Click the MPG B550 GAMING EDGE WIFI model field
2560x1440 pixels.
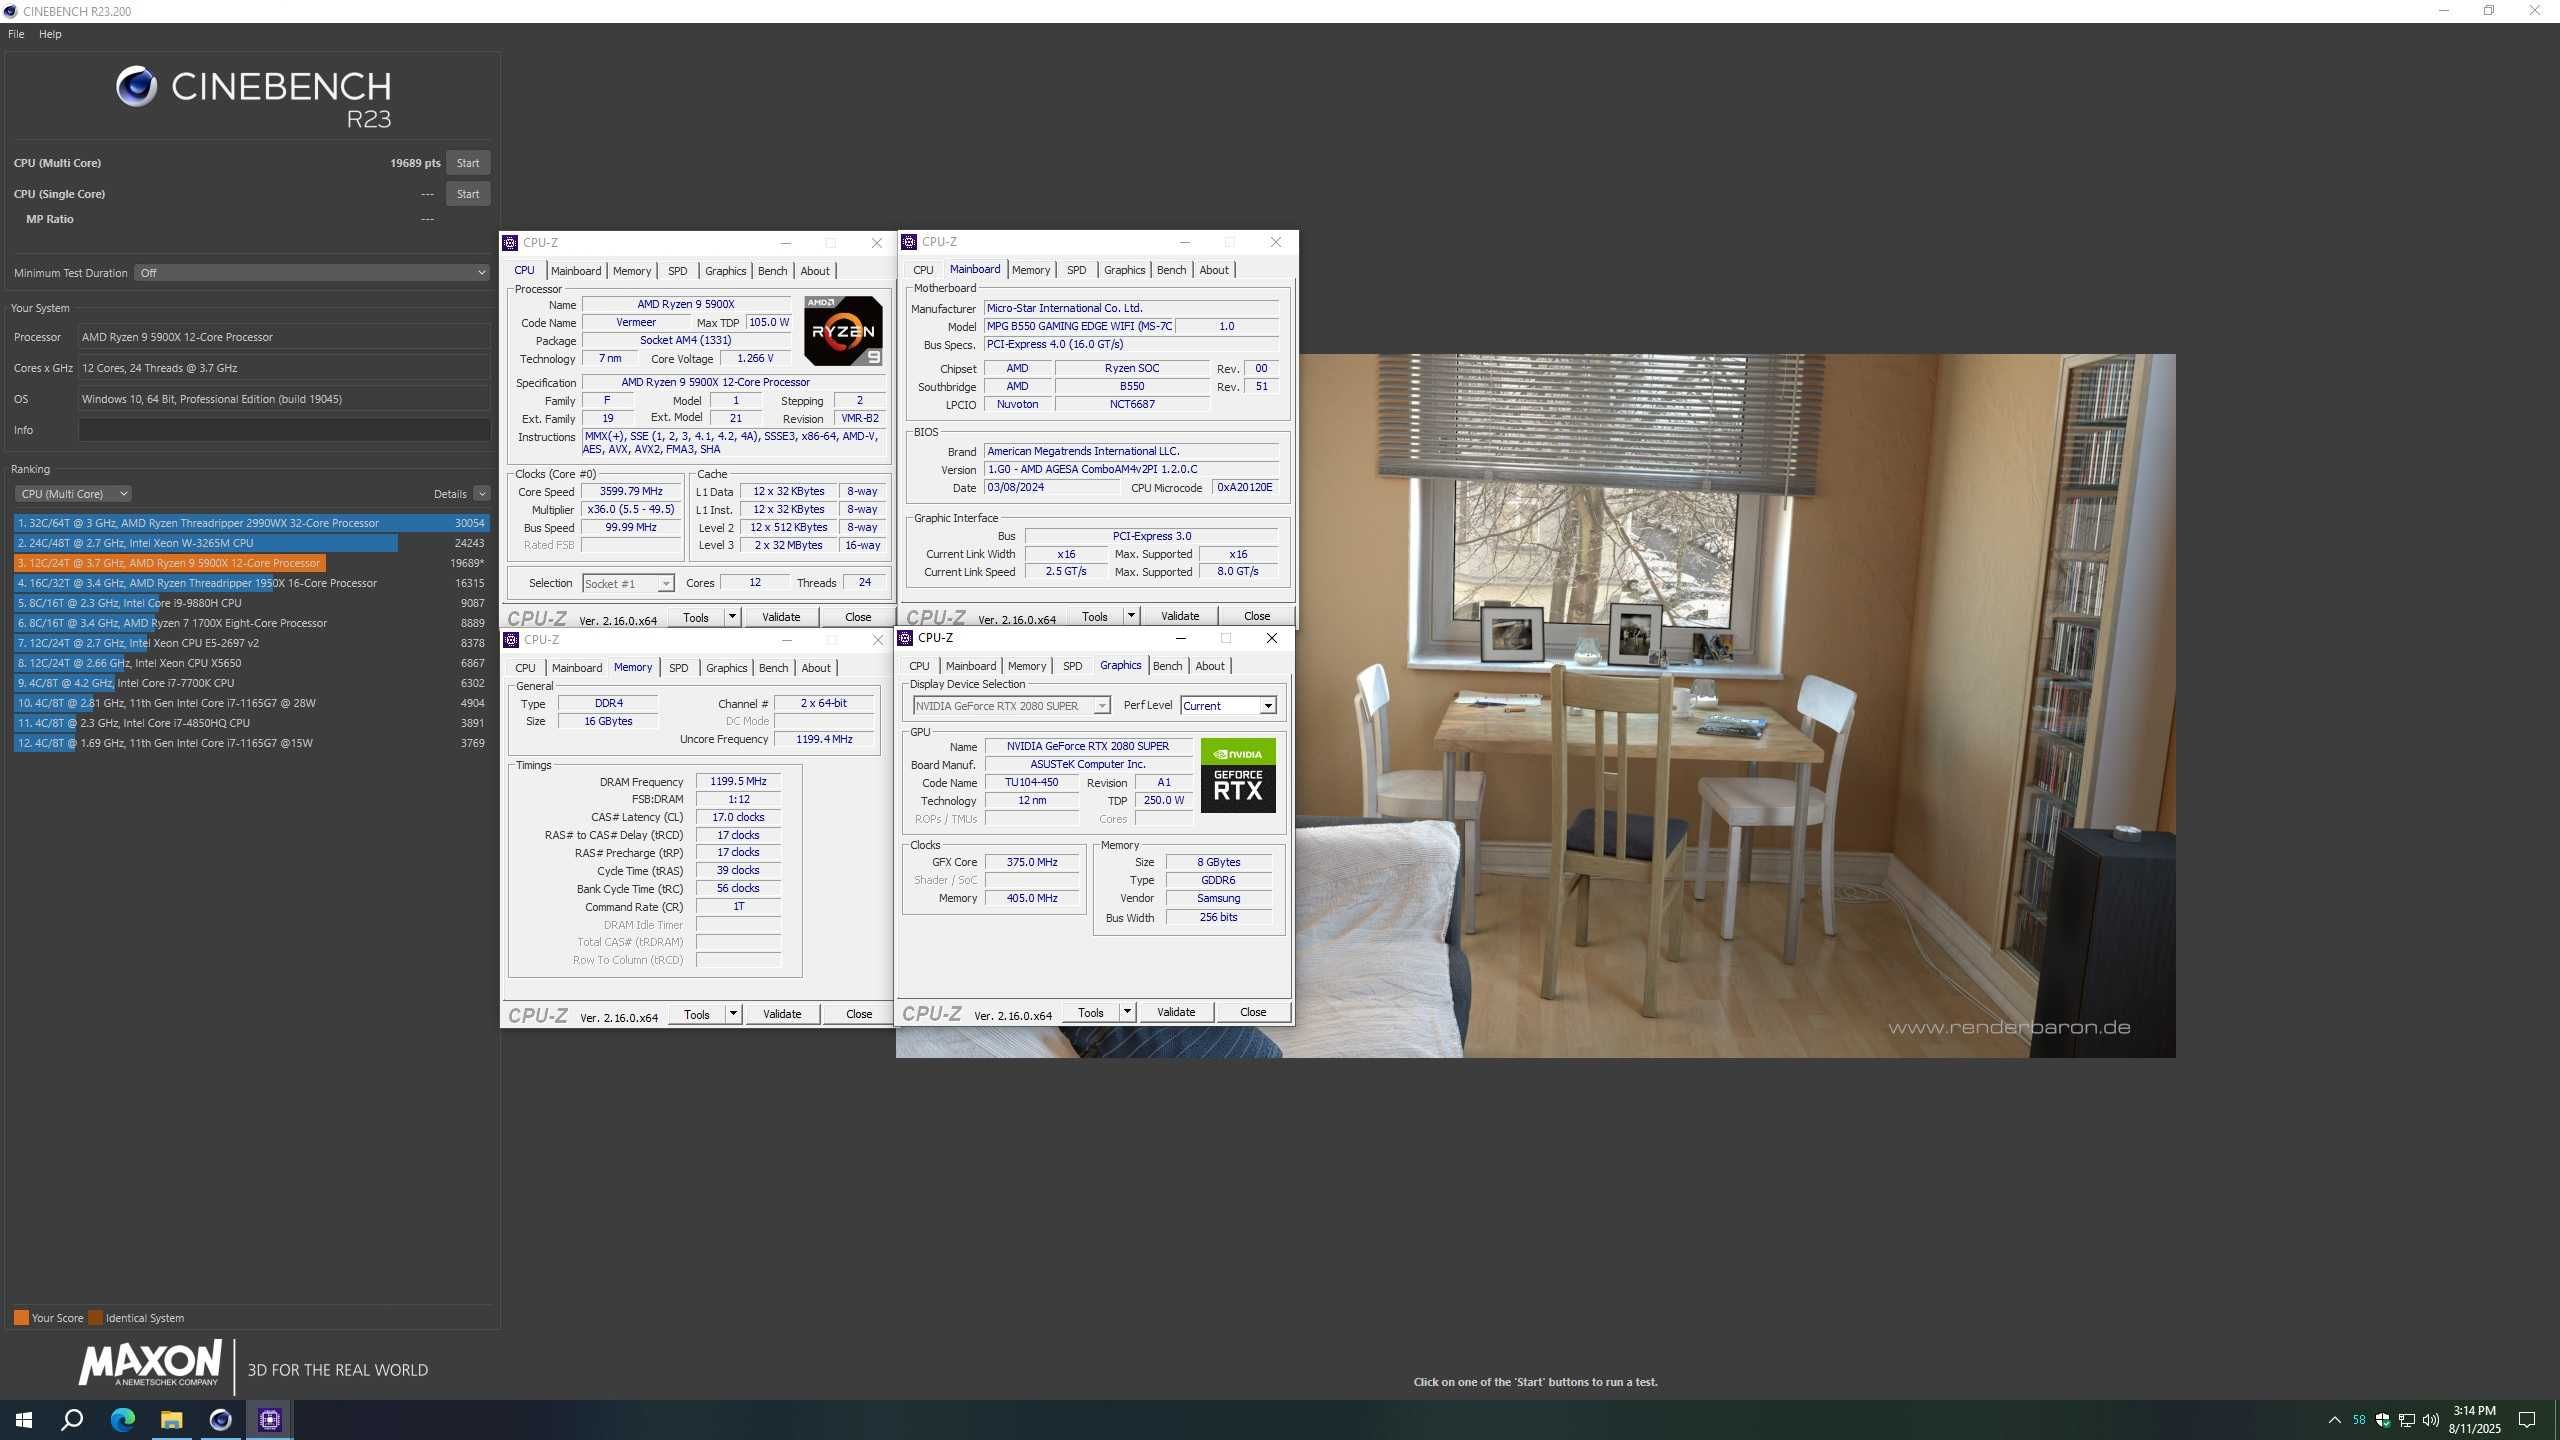pos(1079,326)
